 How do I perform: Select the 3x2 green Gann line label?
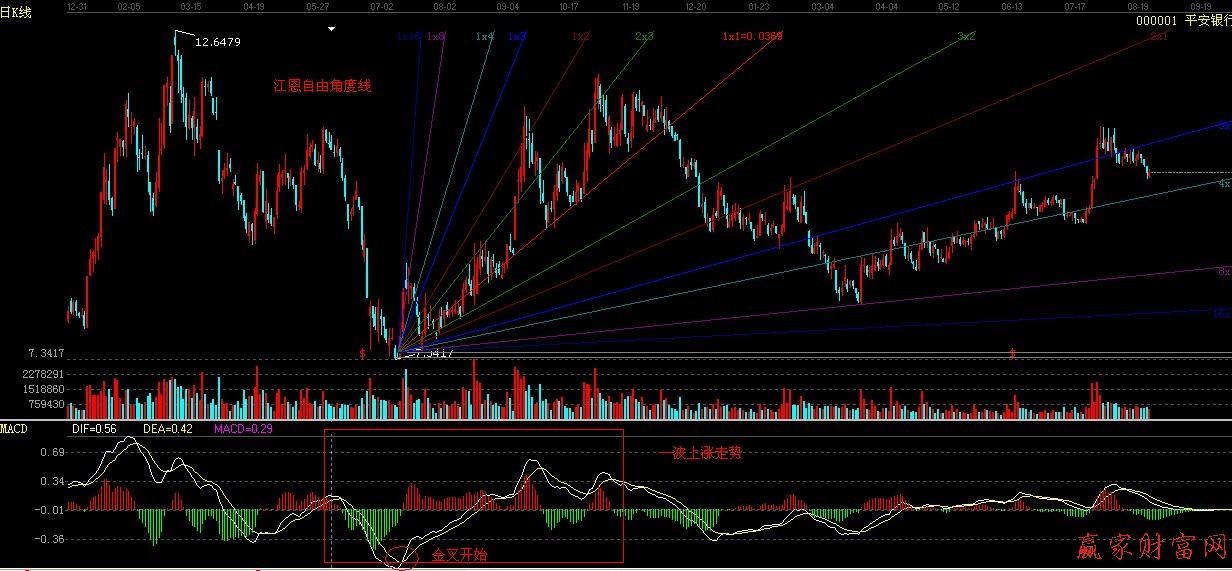966,37
